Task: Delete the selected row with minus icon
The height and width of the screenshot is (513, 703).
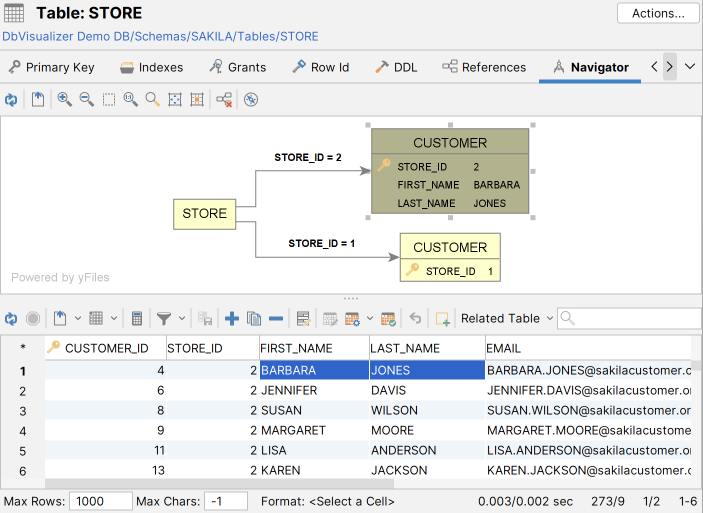Action: click(x=276, y=319)
